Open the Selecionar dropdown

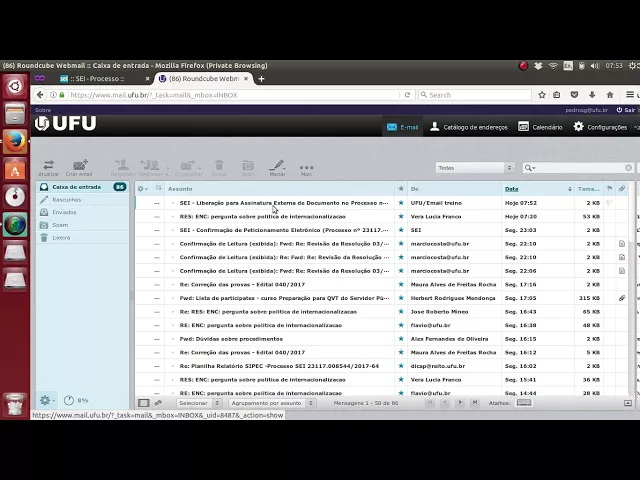pos(199,403)
